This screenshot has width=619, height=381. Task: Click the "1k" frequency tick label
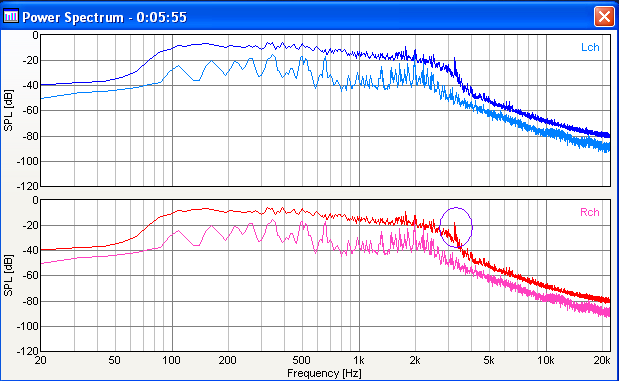pyautogui.click(x=358, y=360)
